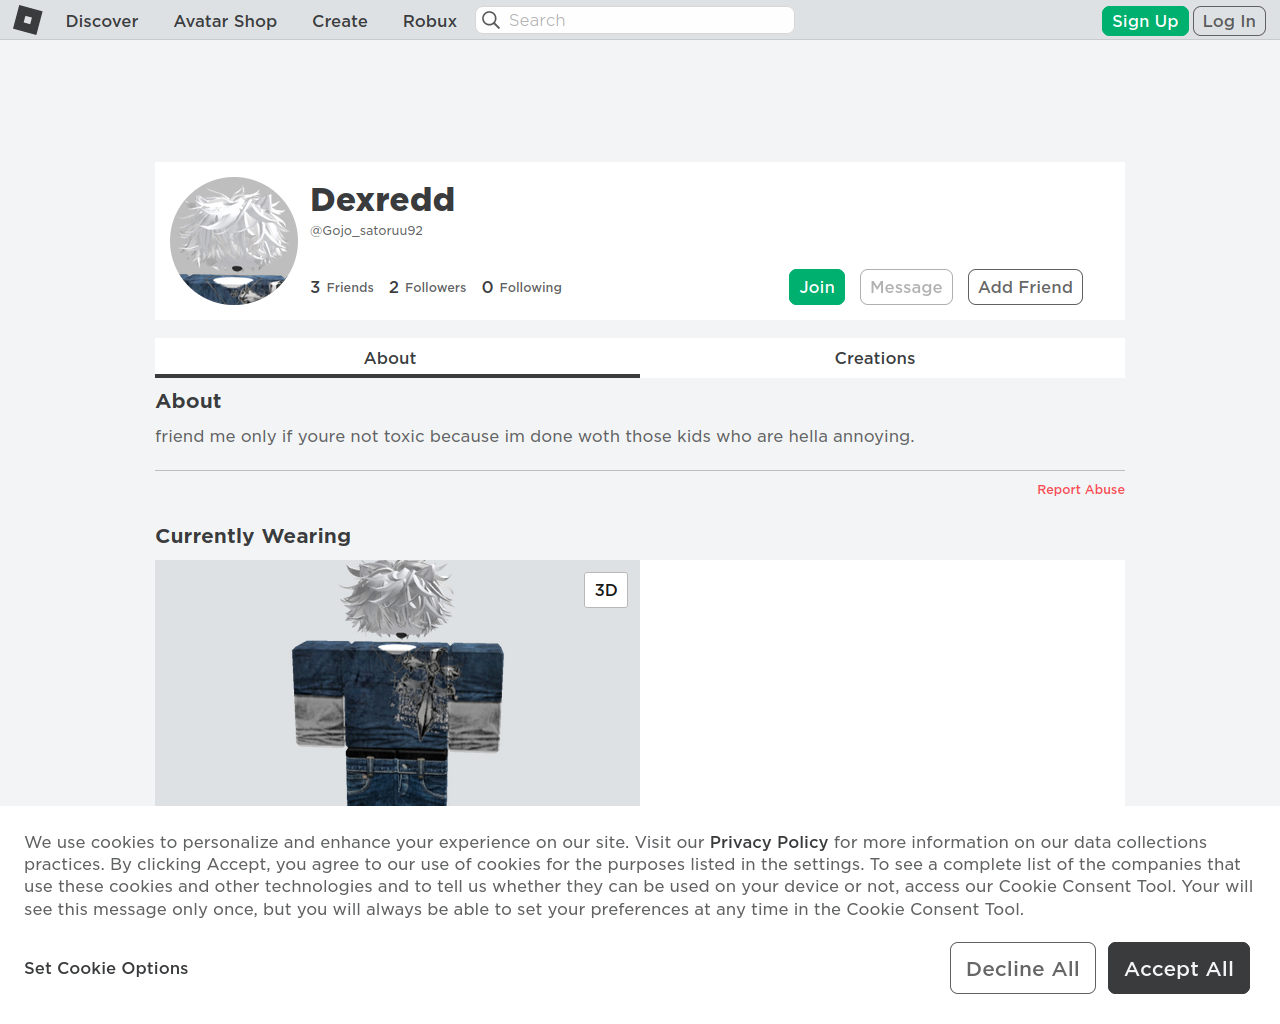Open the Privacy Policy link
The height and width of the screenshot is (1024, 1280).
[x=769, y=842]
